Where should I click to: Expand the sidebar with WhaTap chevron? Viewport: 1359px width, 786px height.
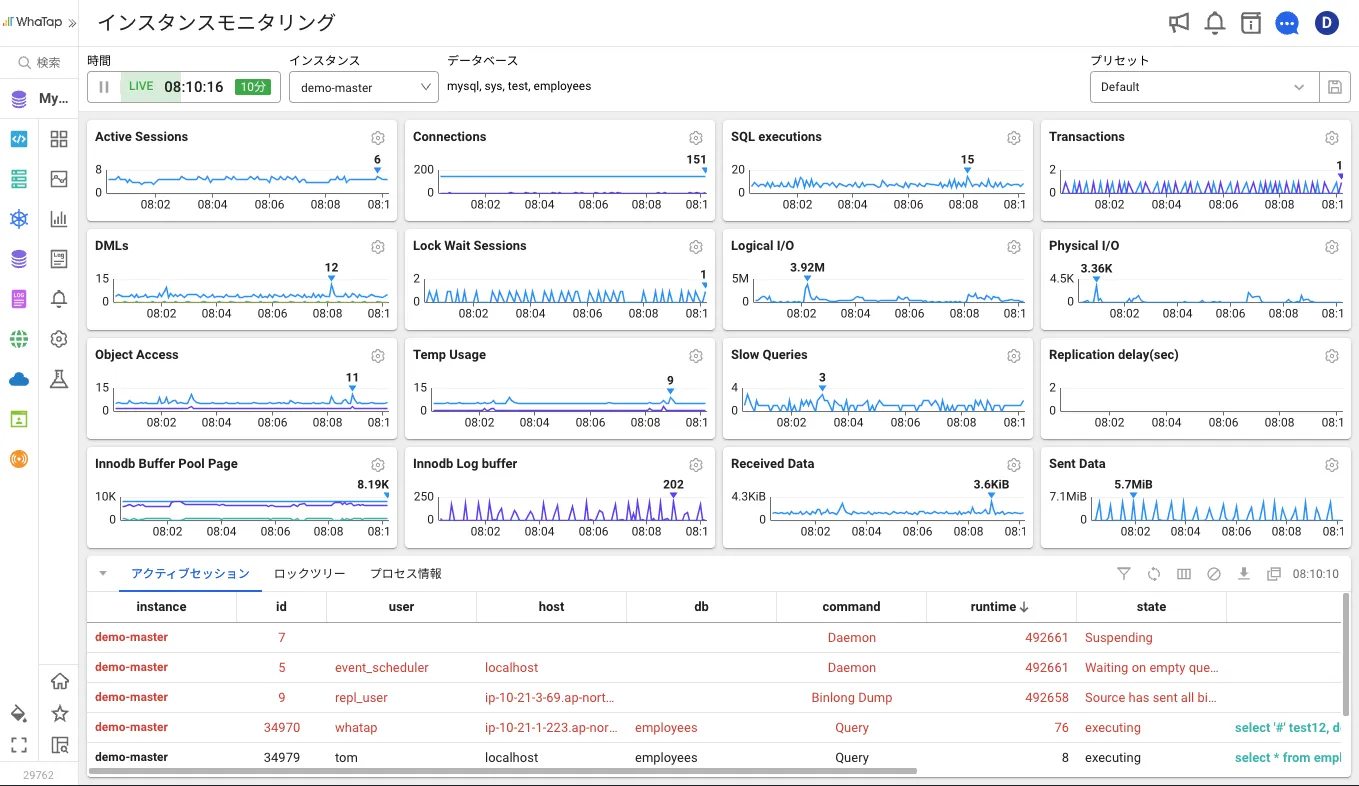coord(72,23)
